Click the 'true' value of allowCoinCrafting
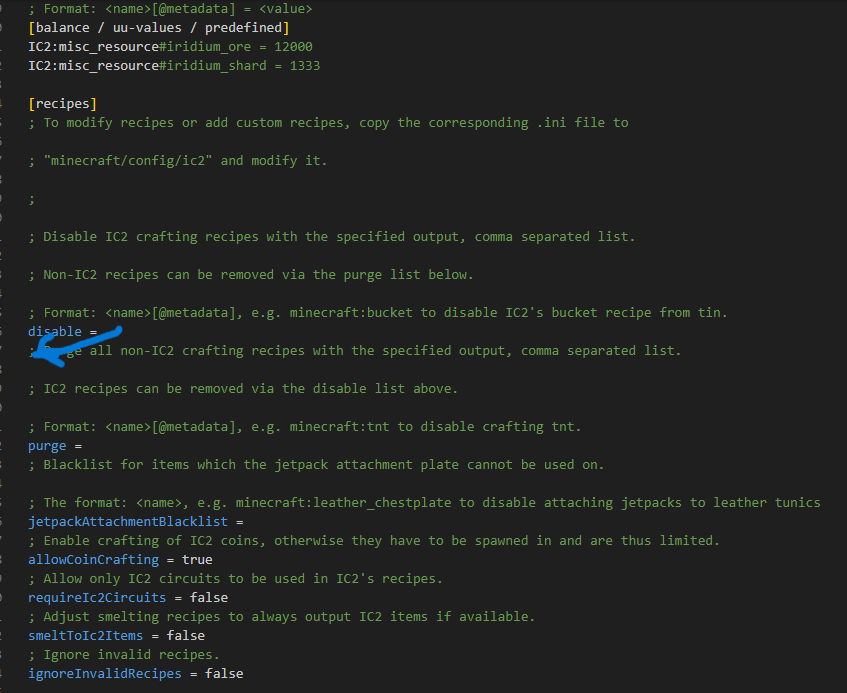This screenshot has width=847, height=693. click(197, 560)
